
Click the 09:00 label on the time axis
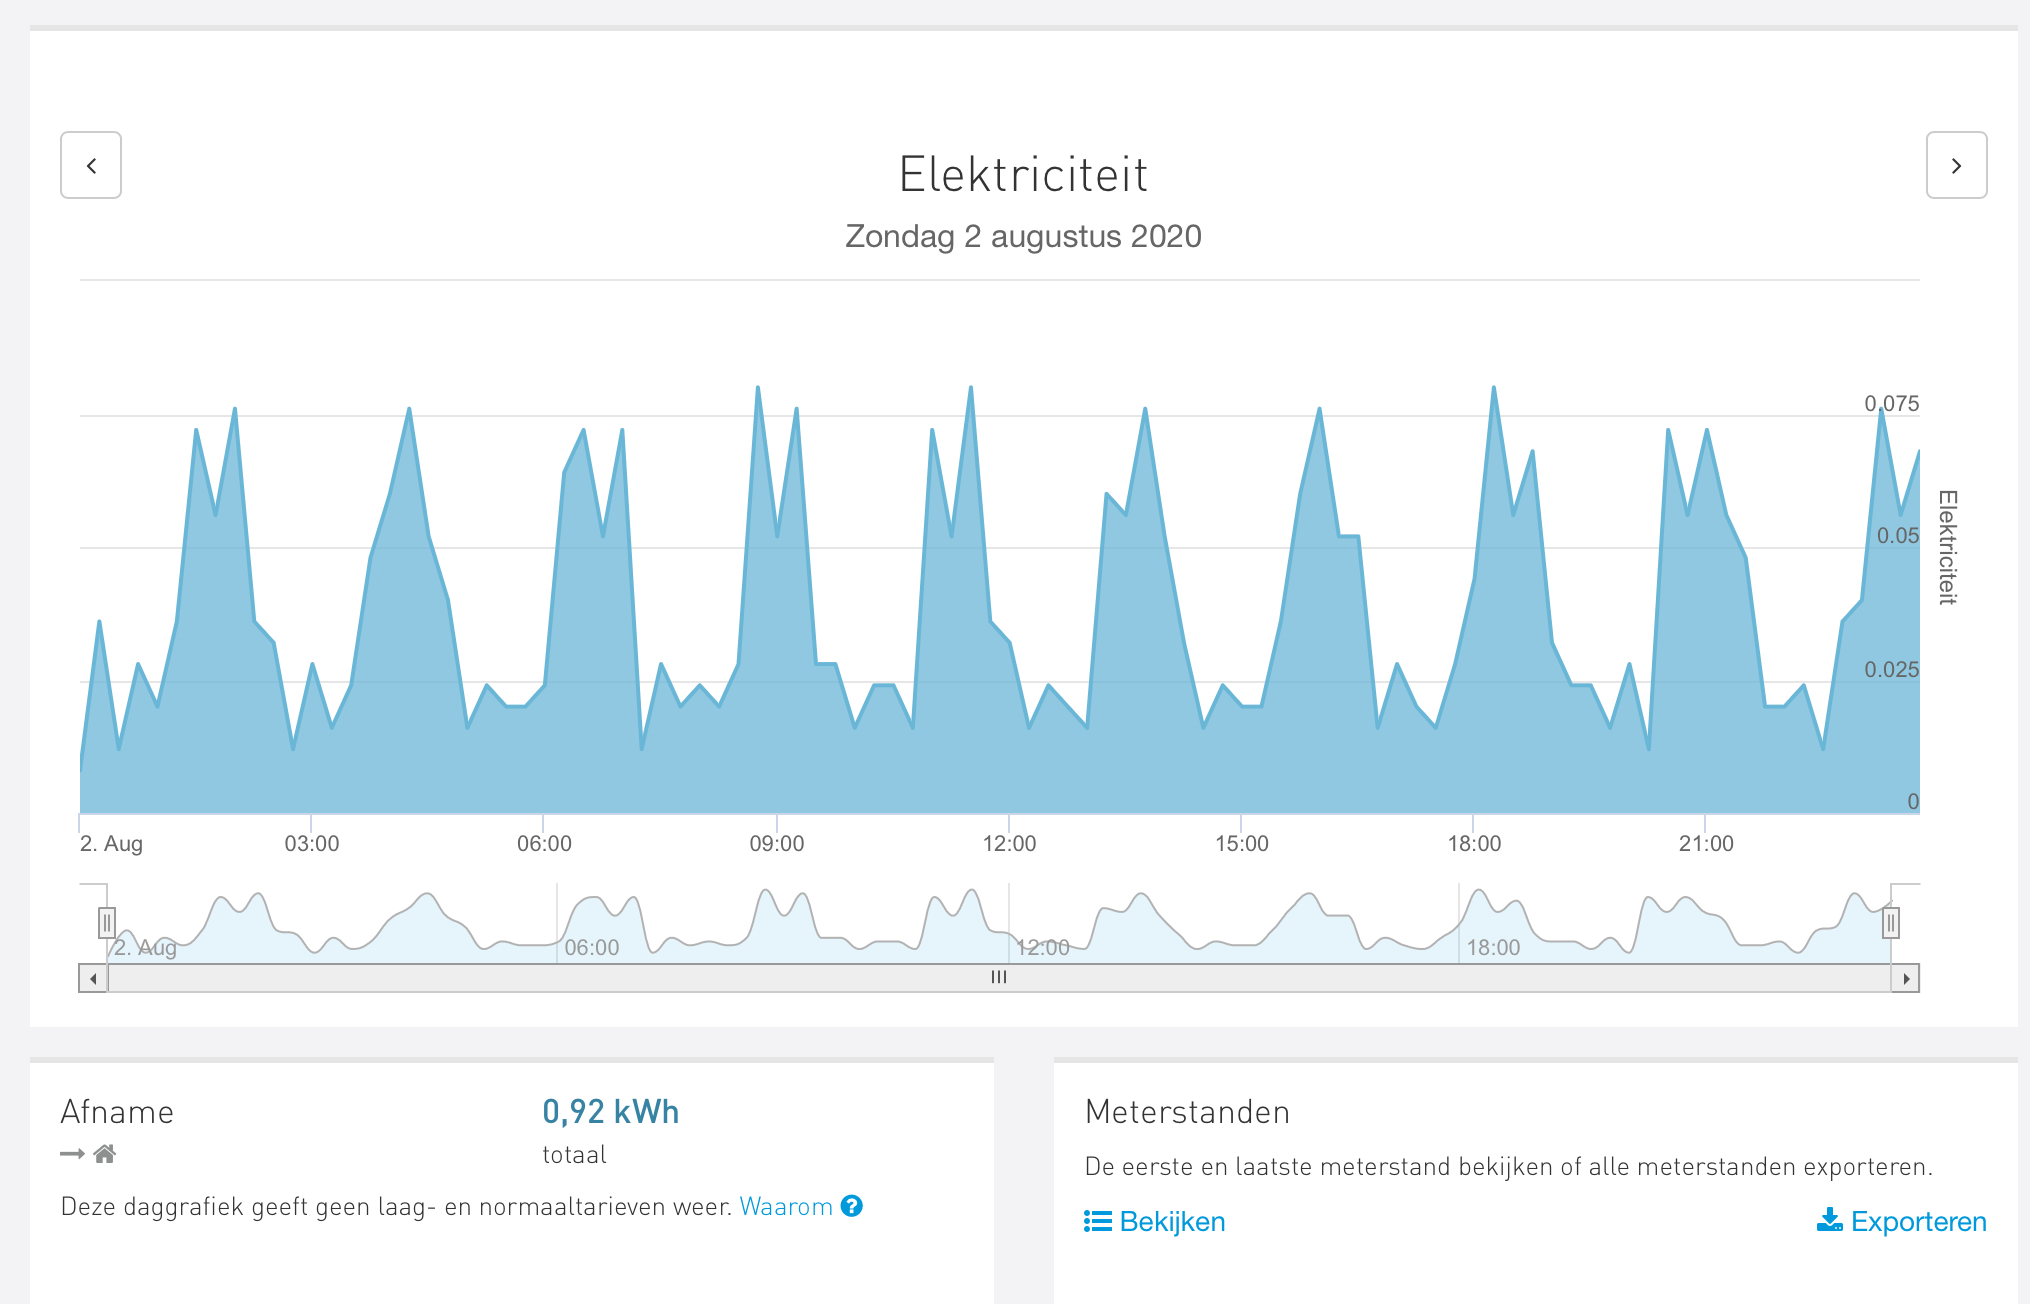777,843
